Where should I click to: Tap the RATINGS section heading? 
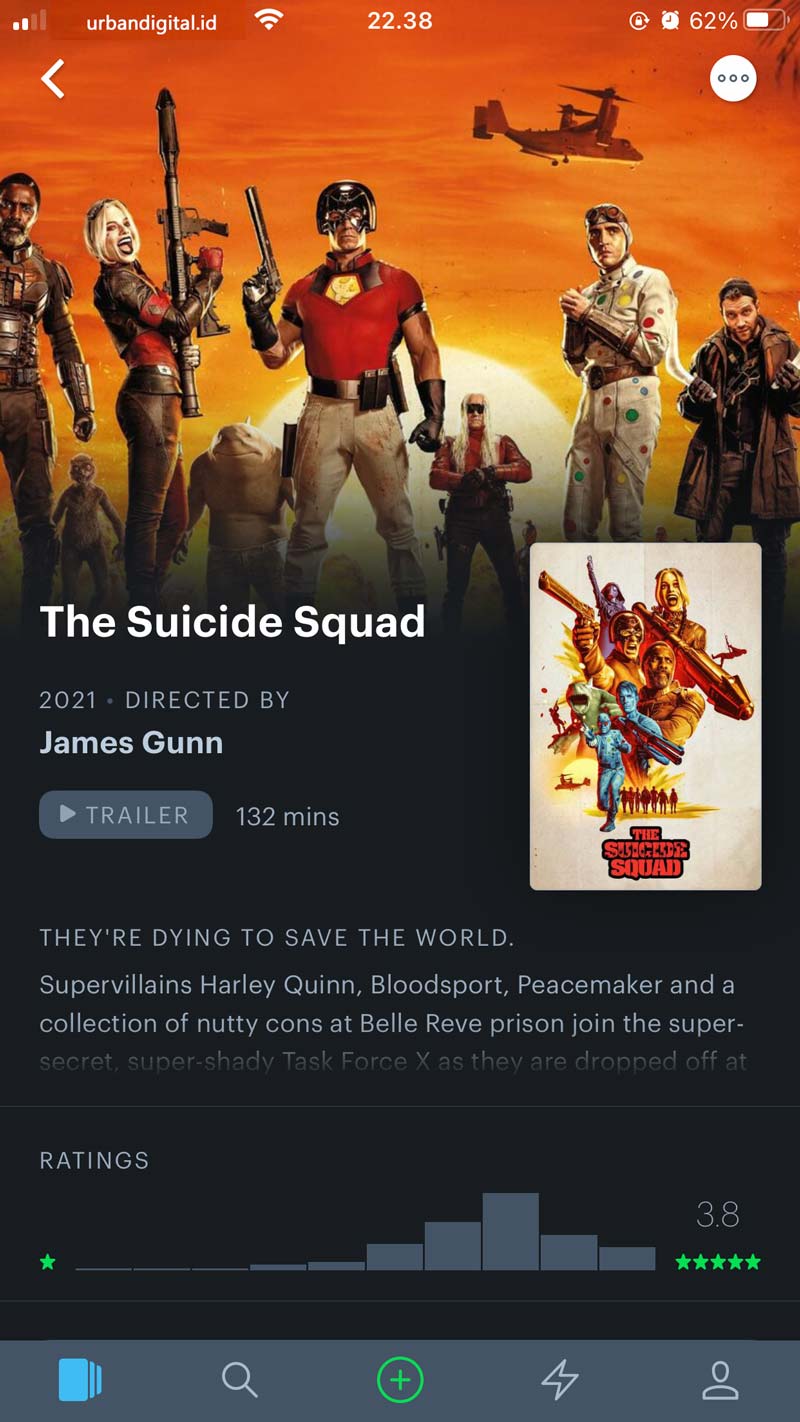click(94, 1161)
